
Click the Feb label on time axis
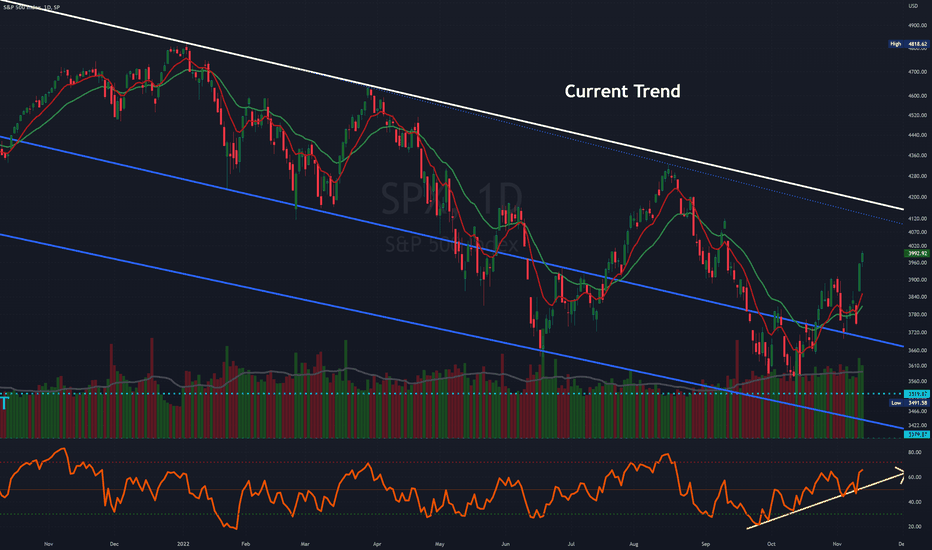point(245,544)
